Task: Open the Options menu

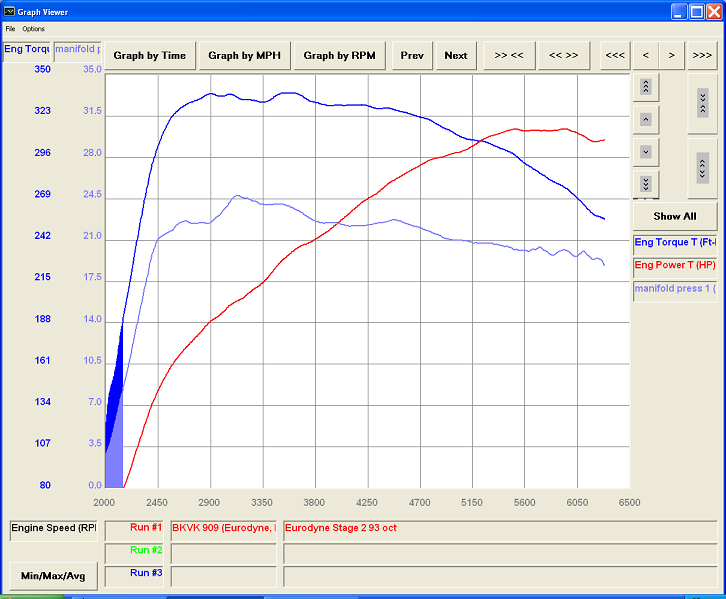Action: tap(34, 29)
